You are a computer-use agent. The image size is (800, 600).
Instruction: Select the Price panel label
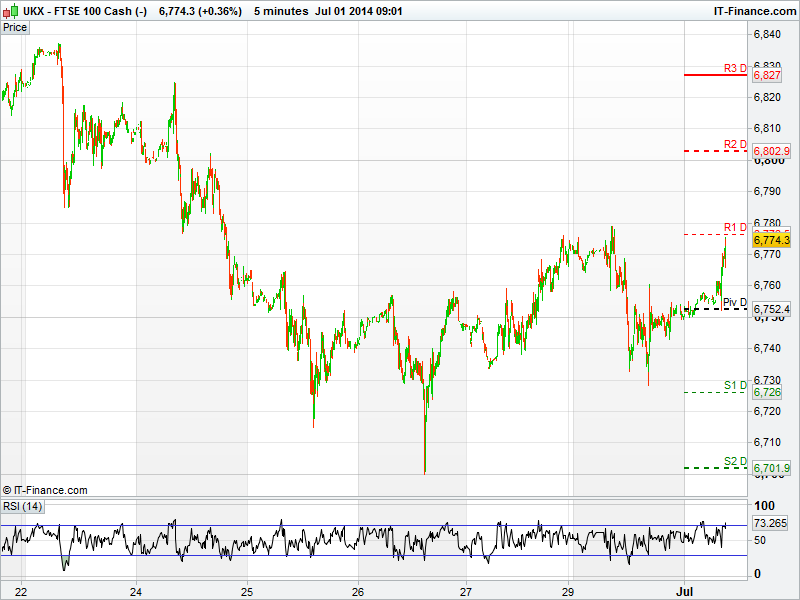[15, 27]
